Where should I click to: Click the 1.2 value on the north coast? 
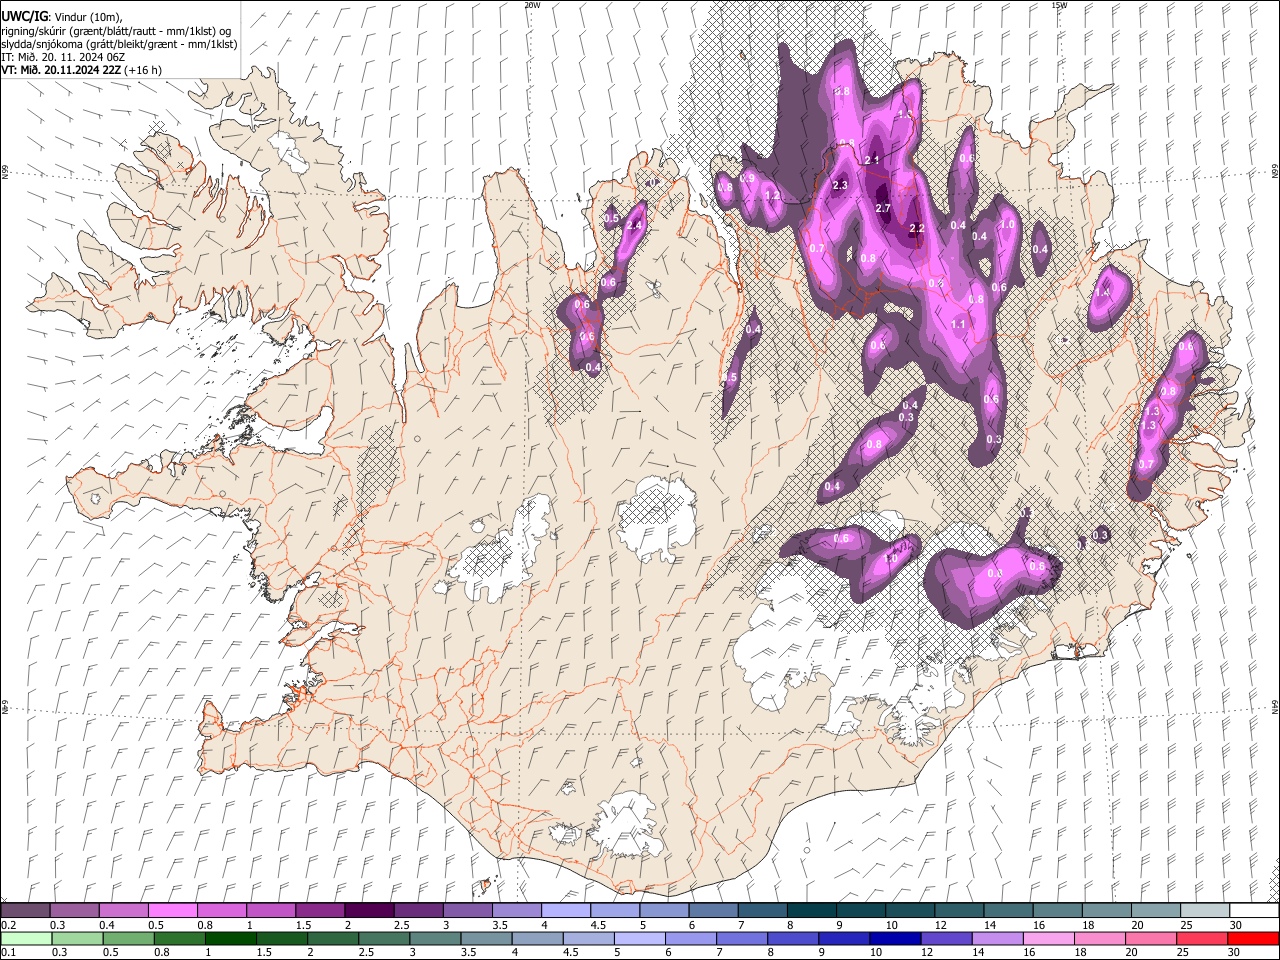(x=772, y=196)
